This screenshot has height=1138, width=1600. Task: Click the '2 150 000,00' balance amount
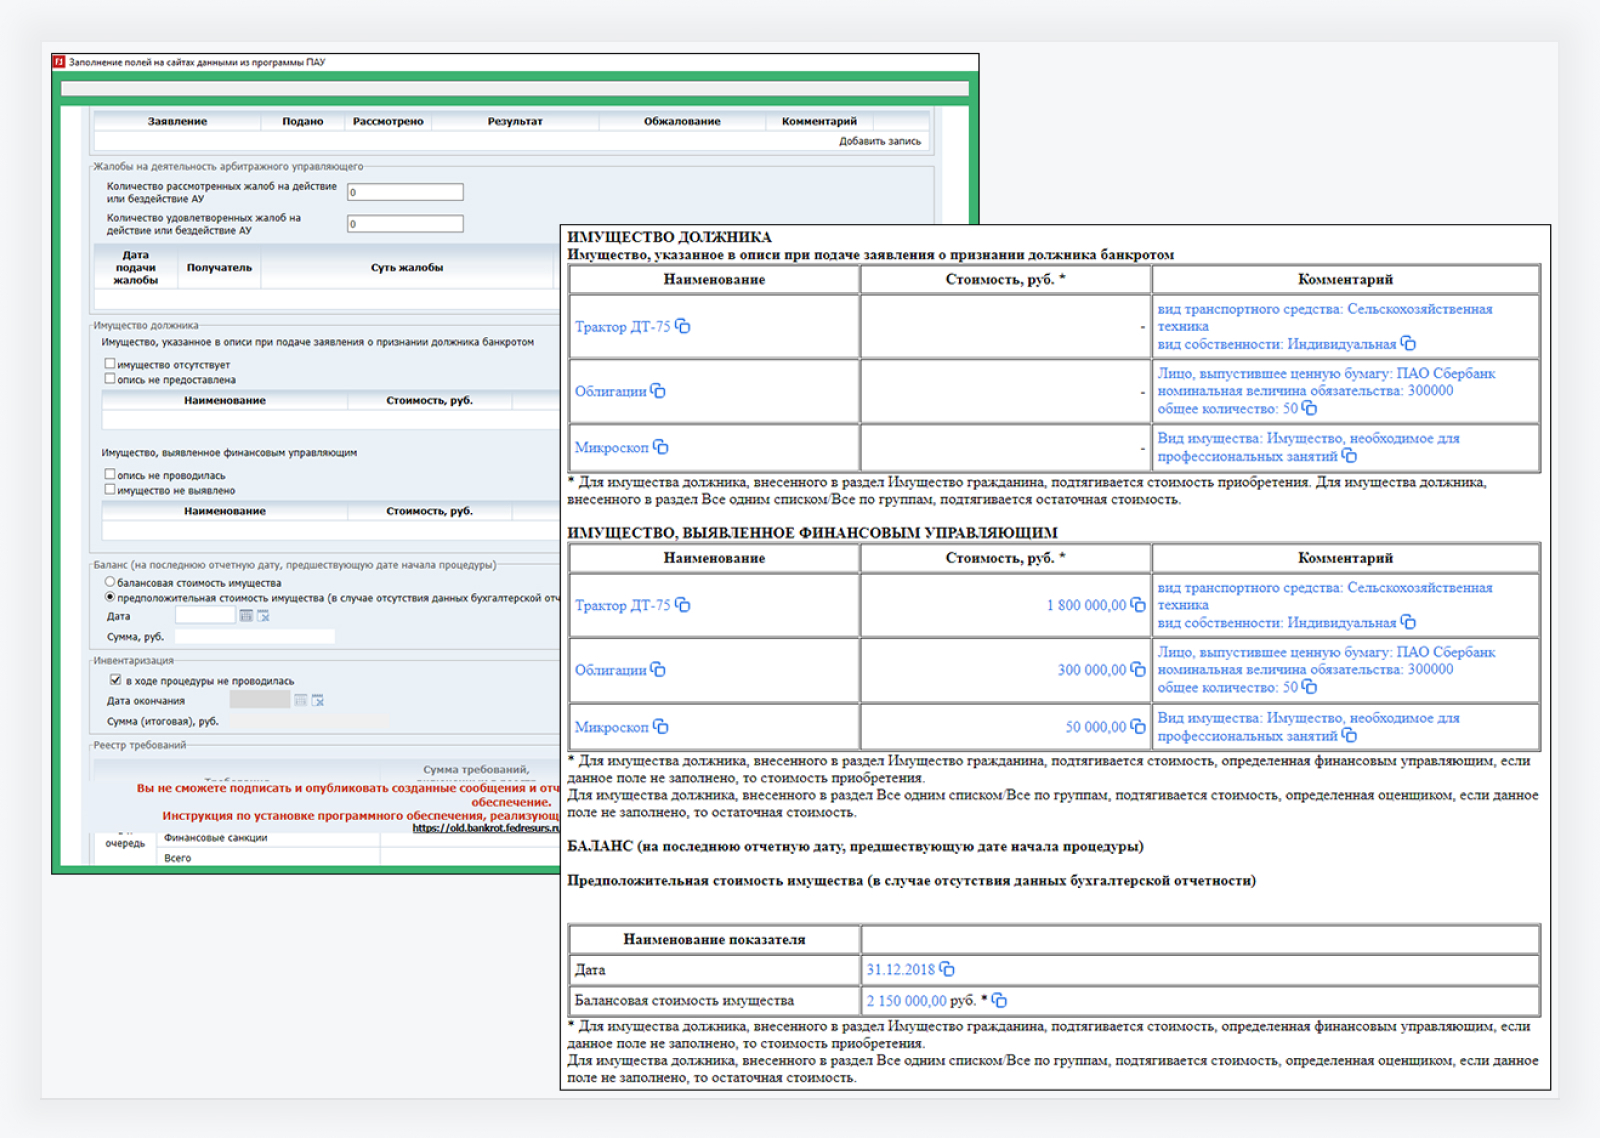tap(906, 1000)
